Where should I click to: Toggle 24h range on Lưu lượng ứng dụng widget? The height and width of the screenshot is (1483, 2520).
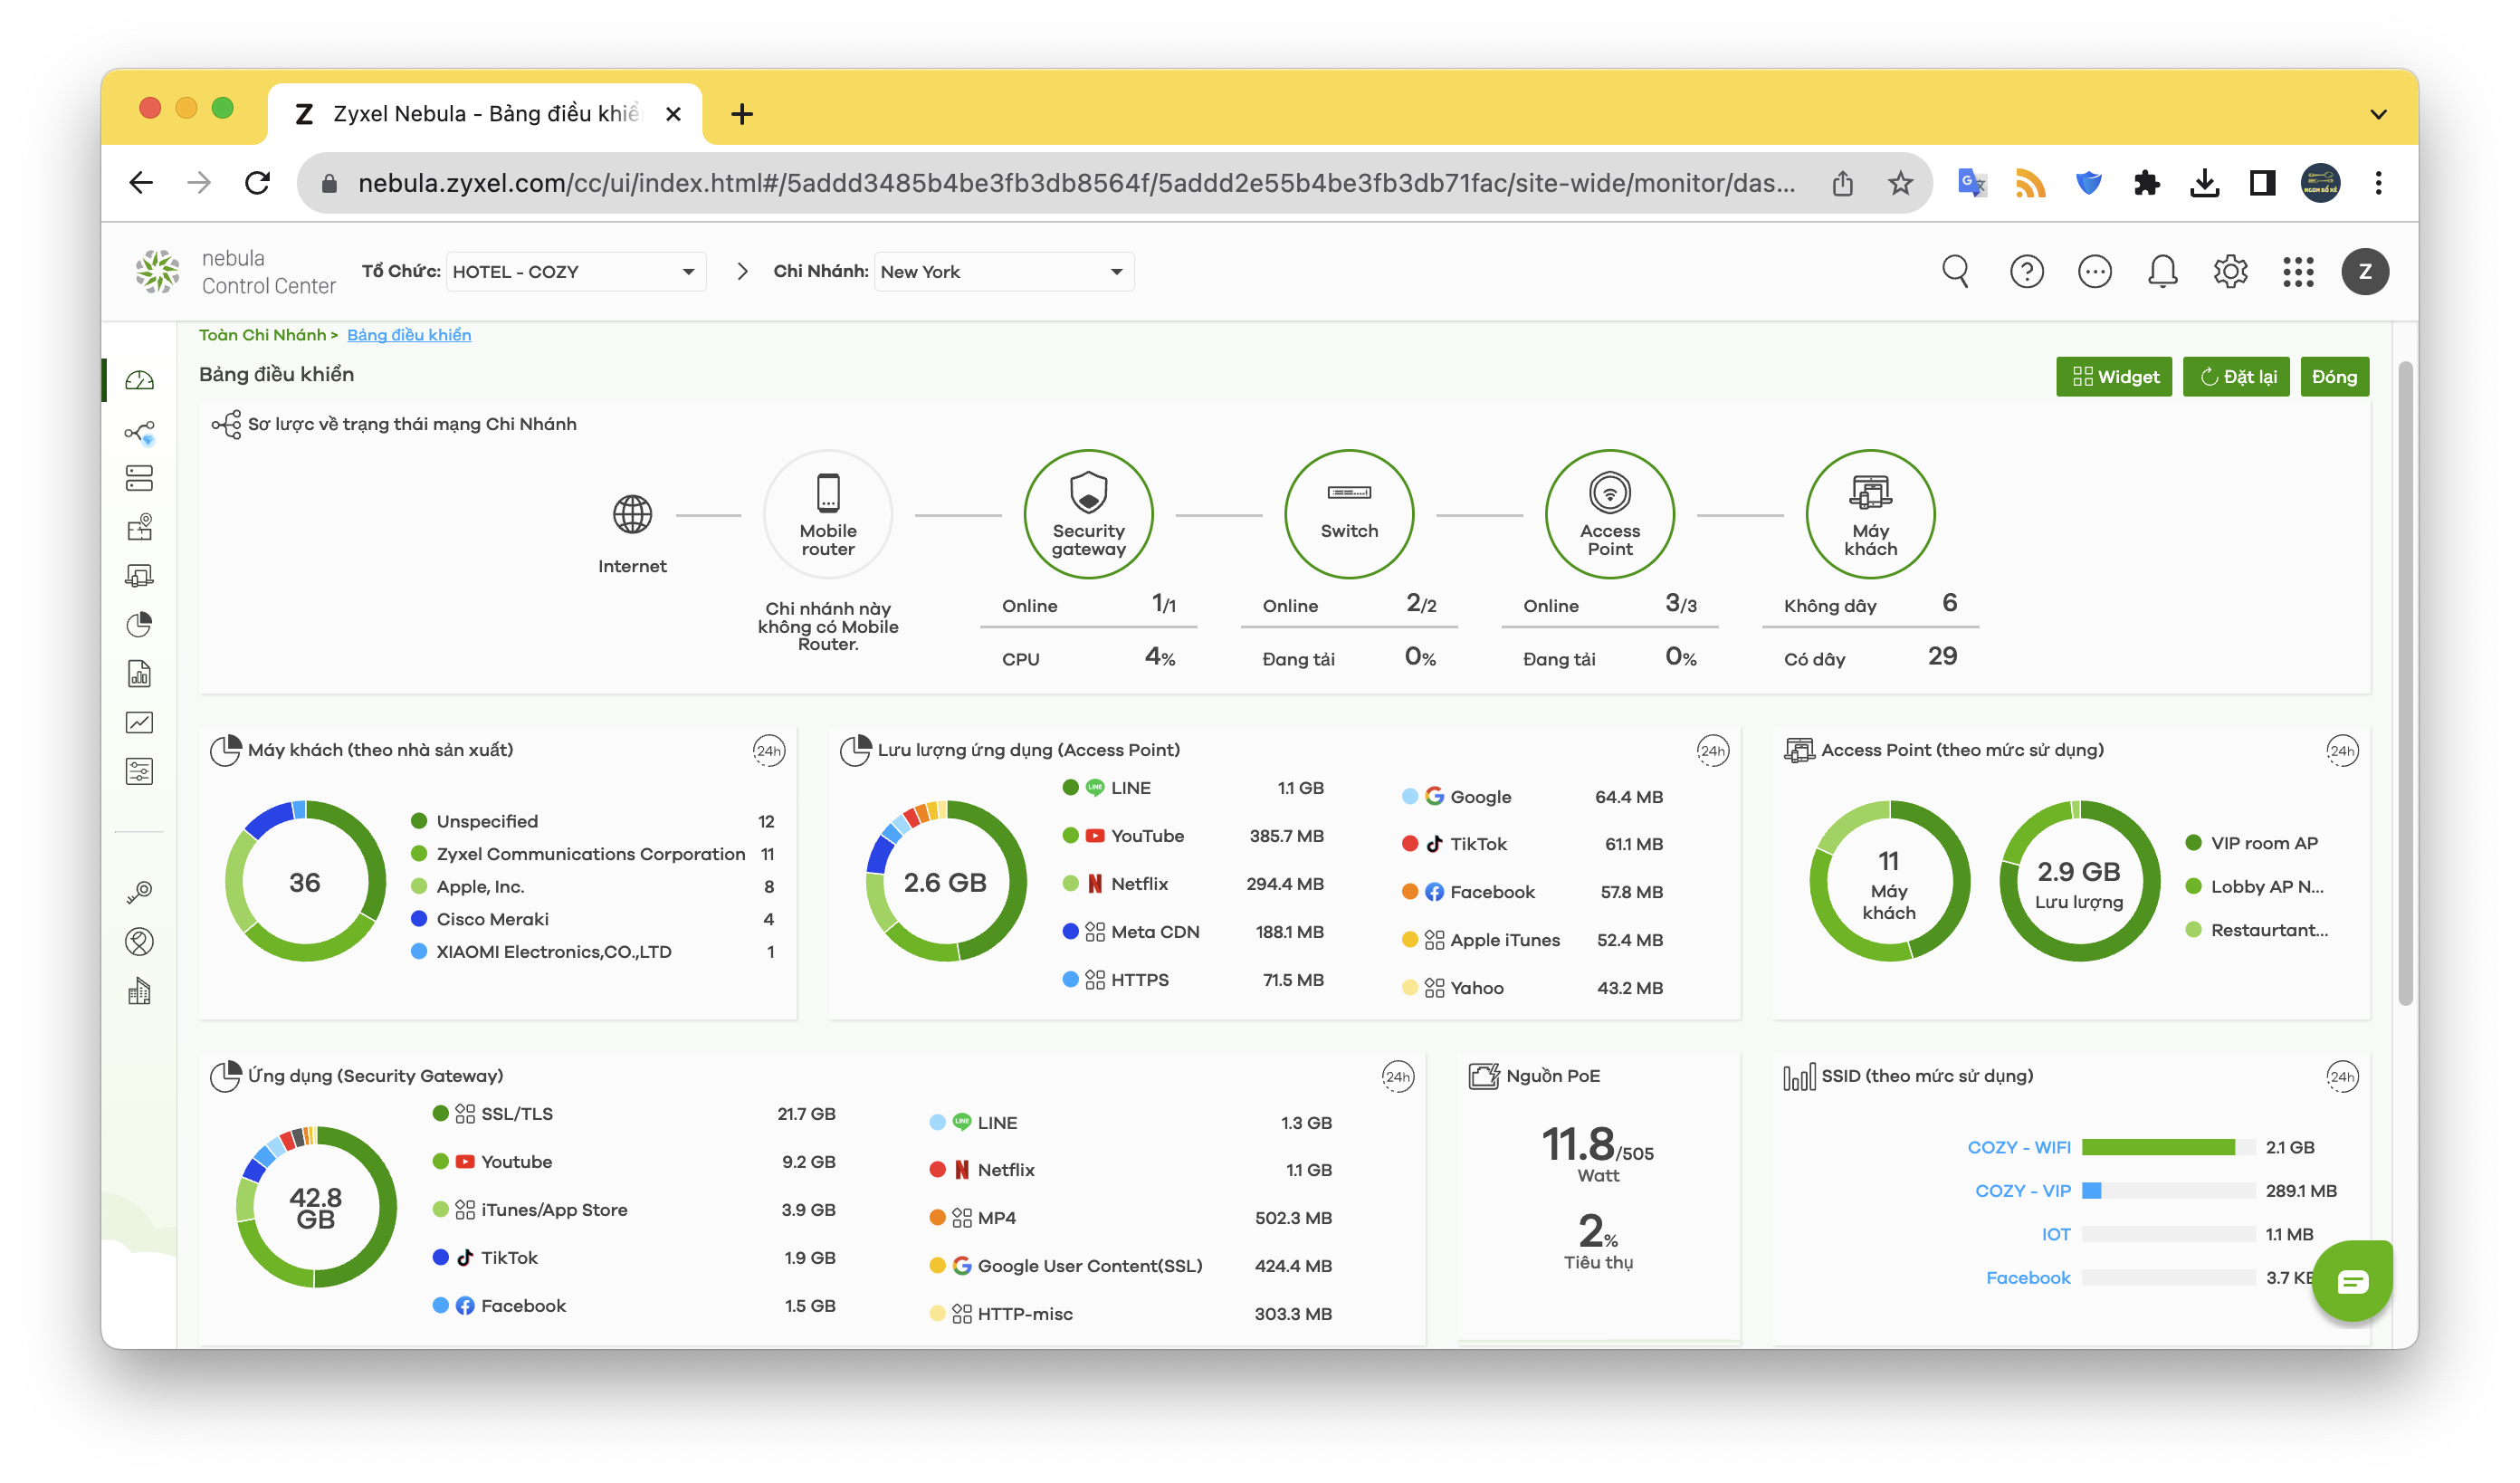coord(1712,750)
